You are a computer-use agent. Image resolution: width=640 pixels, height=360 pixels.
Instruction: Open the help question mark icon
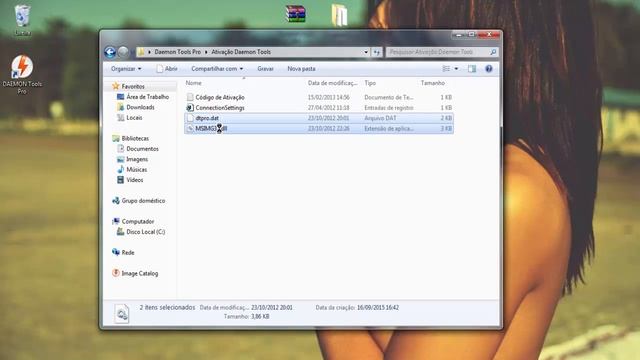[x=489, y=69]
